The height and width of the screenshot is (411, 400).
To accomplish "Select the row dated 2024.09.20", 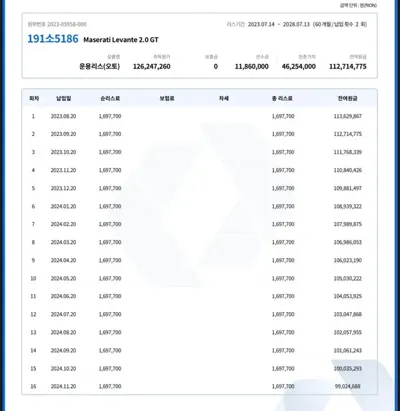I will (200, 350).
